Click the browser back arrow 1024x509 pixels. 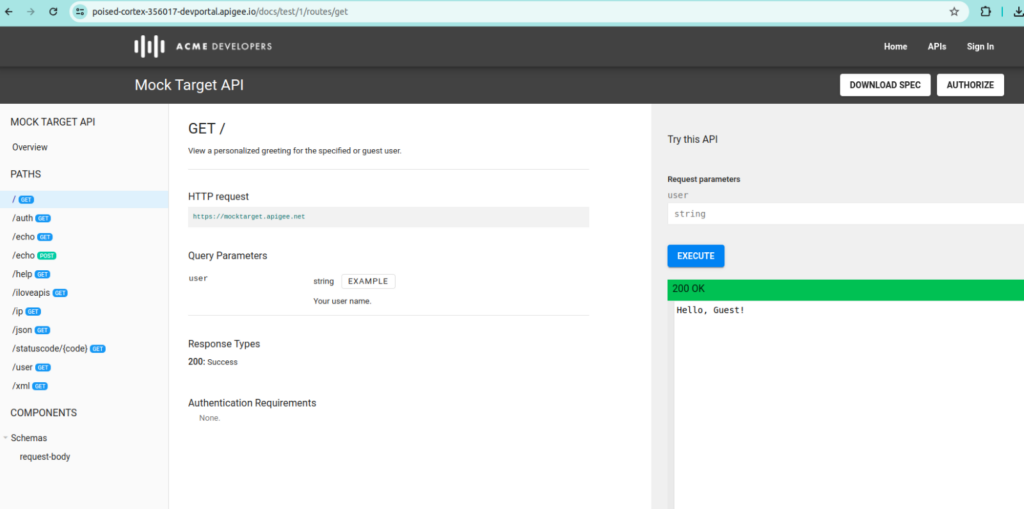pyautogui.click(x=11, y=12)
